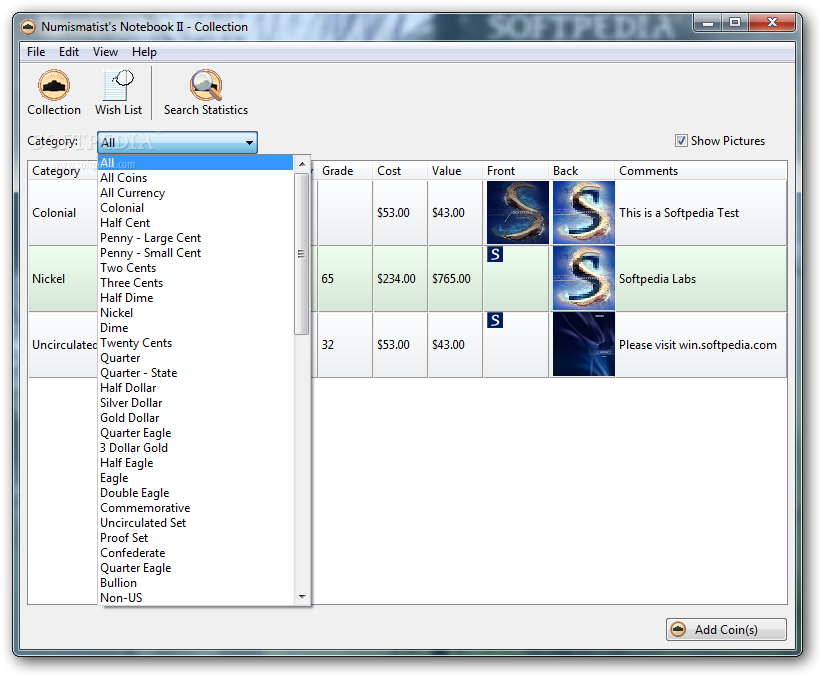This screenshot has width=823, height=677.
Task: Select Dime in the dropdown list
Action: click(x=195, y=328)
